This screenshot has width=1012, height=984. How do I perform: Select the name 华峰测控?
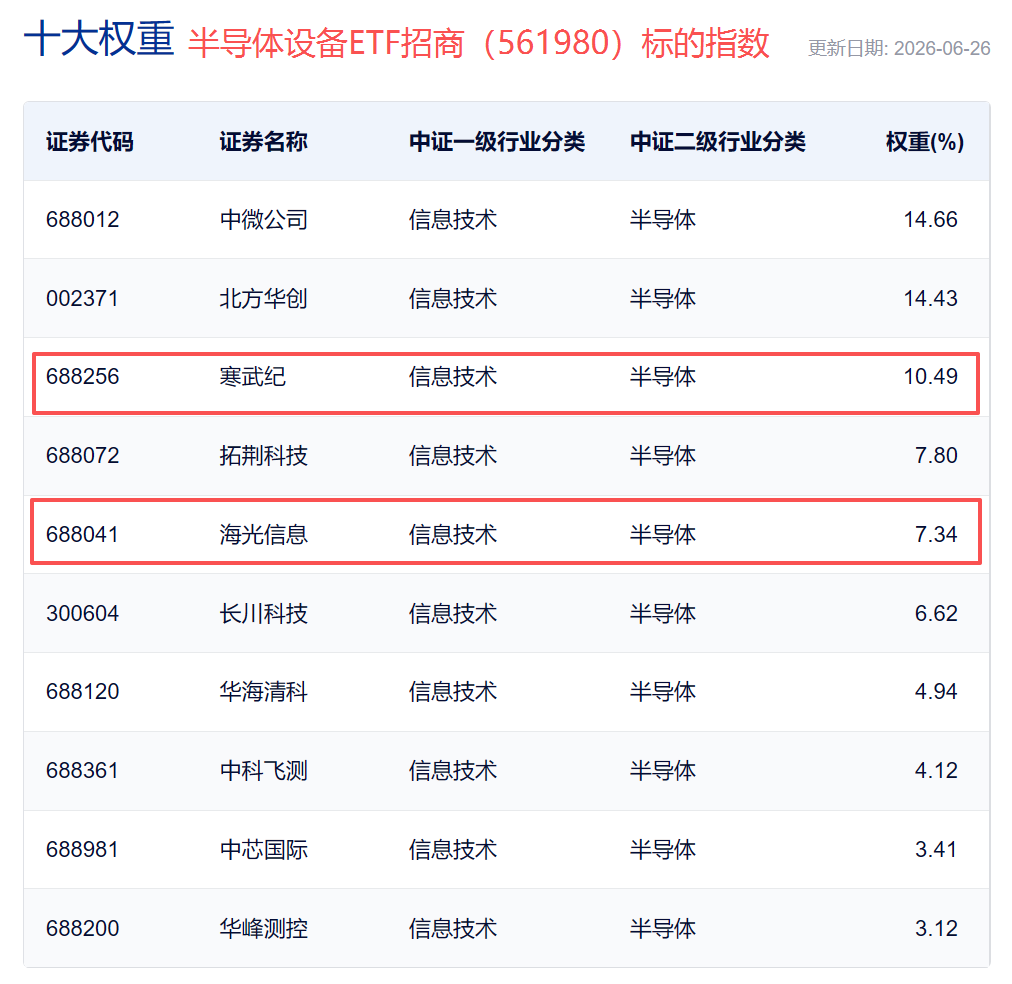263,929
